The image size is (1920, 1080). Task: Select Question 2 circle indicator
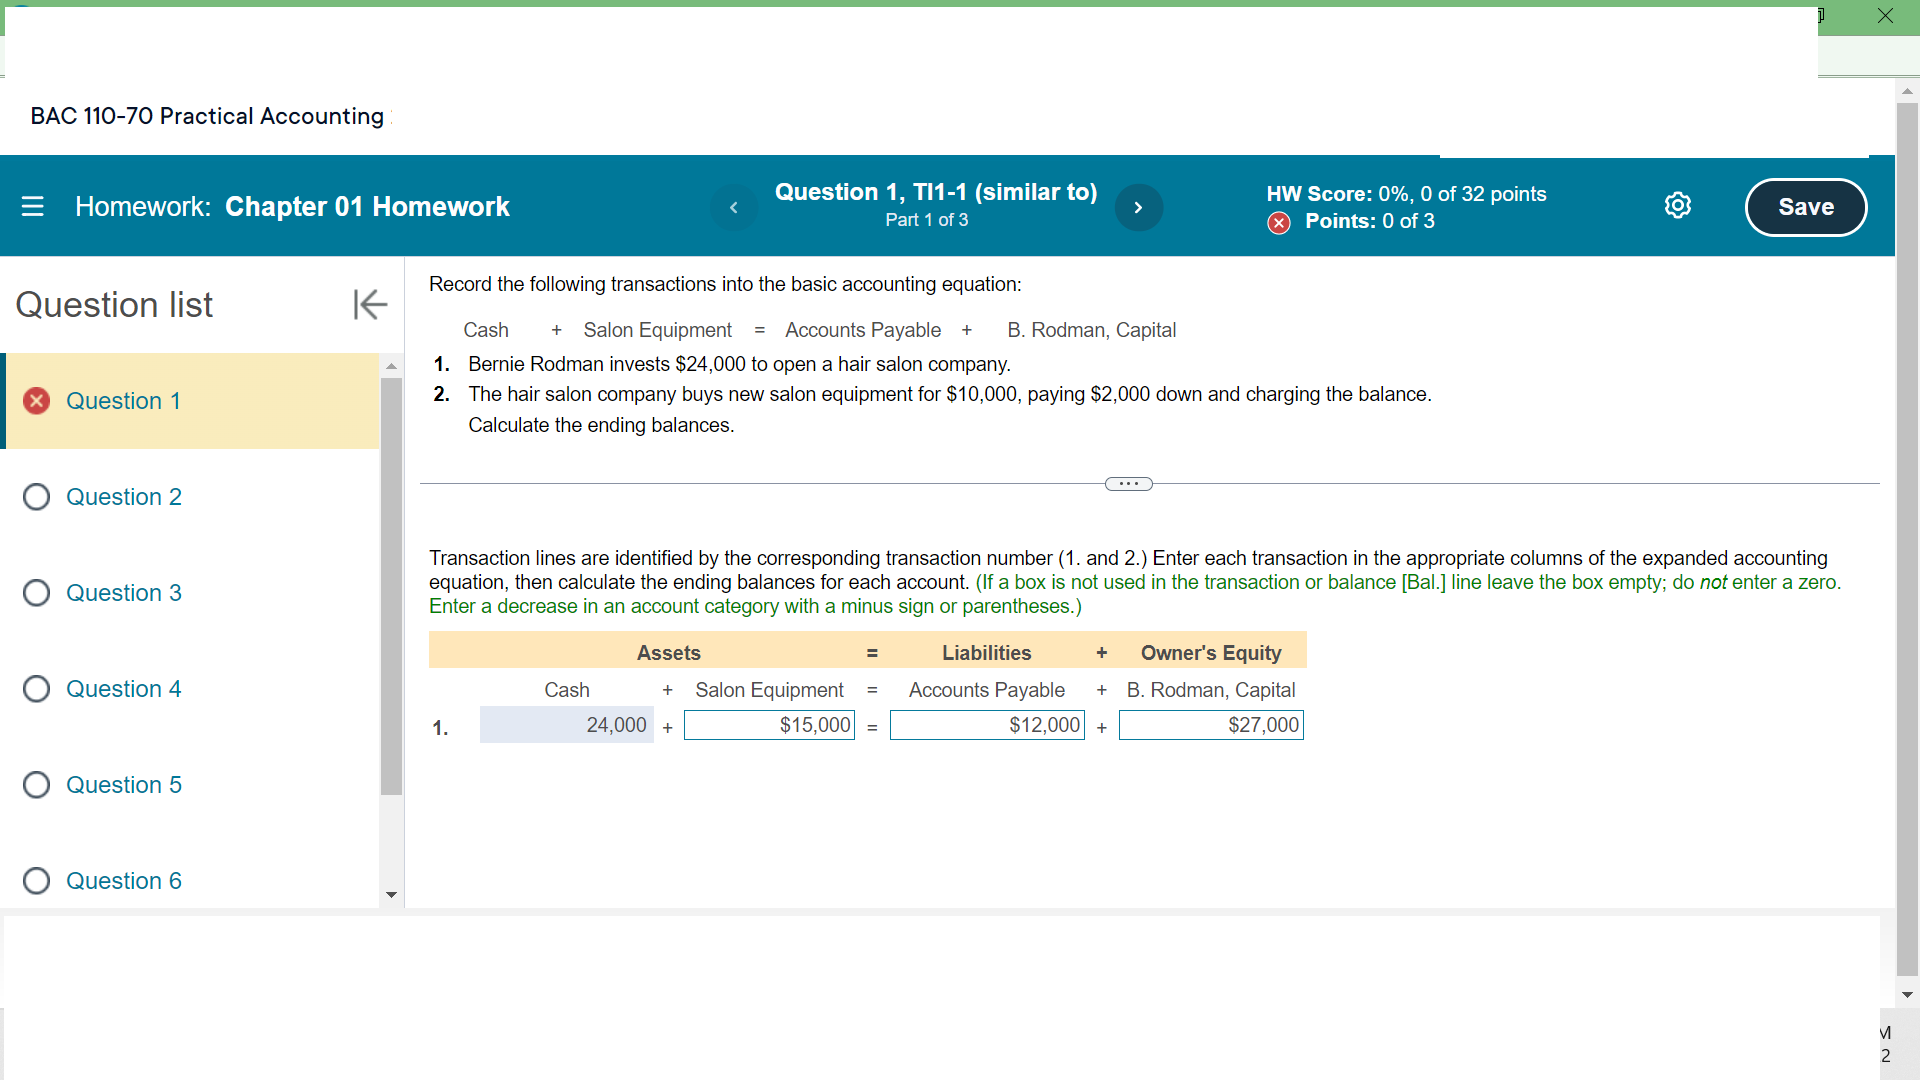37,497
